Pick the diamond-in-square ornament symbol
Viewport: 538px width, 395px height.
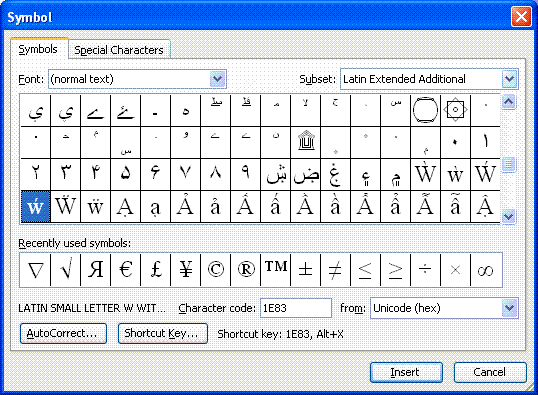tap(456, 111)
